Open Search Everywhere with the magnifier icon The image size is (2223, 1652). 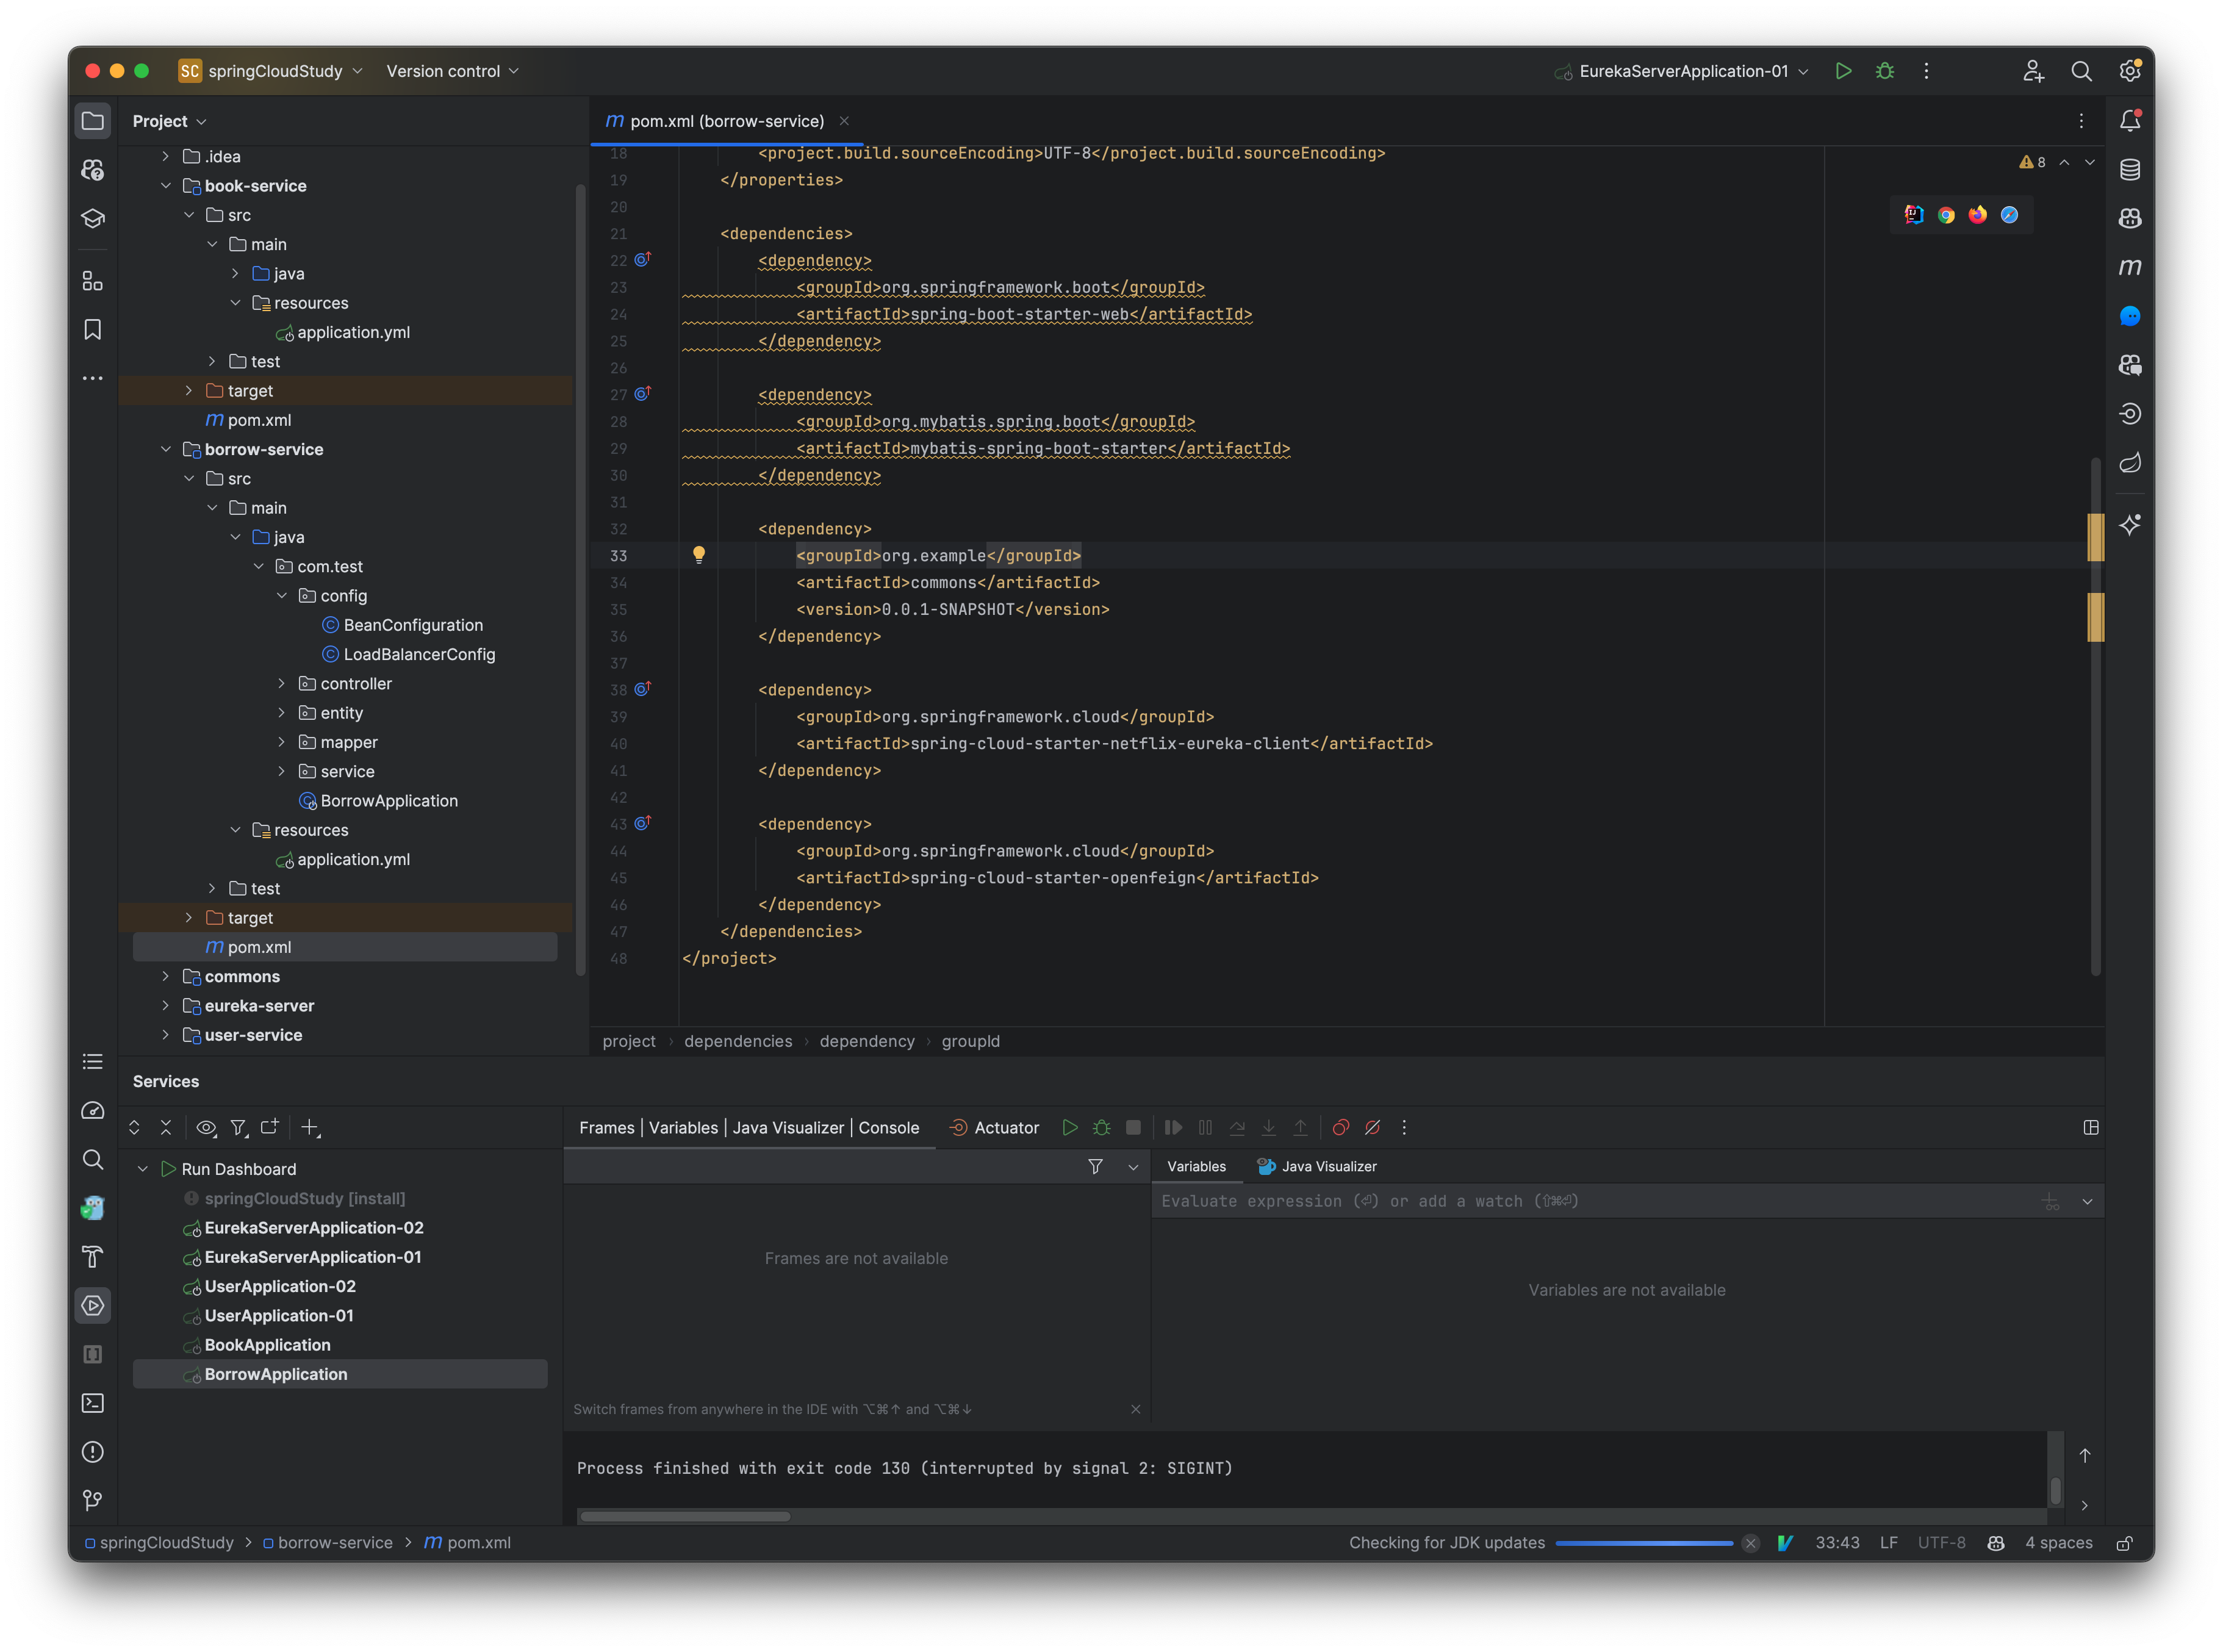2081,71
